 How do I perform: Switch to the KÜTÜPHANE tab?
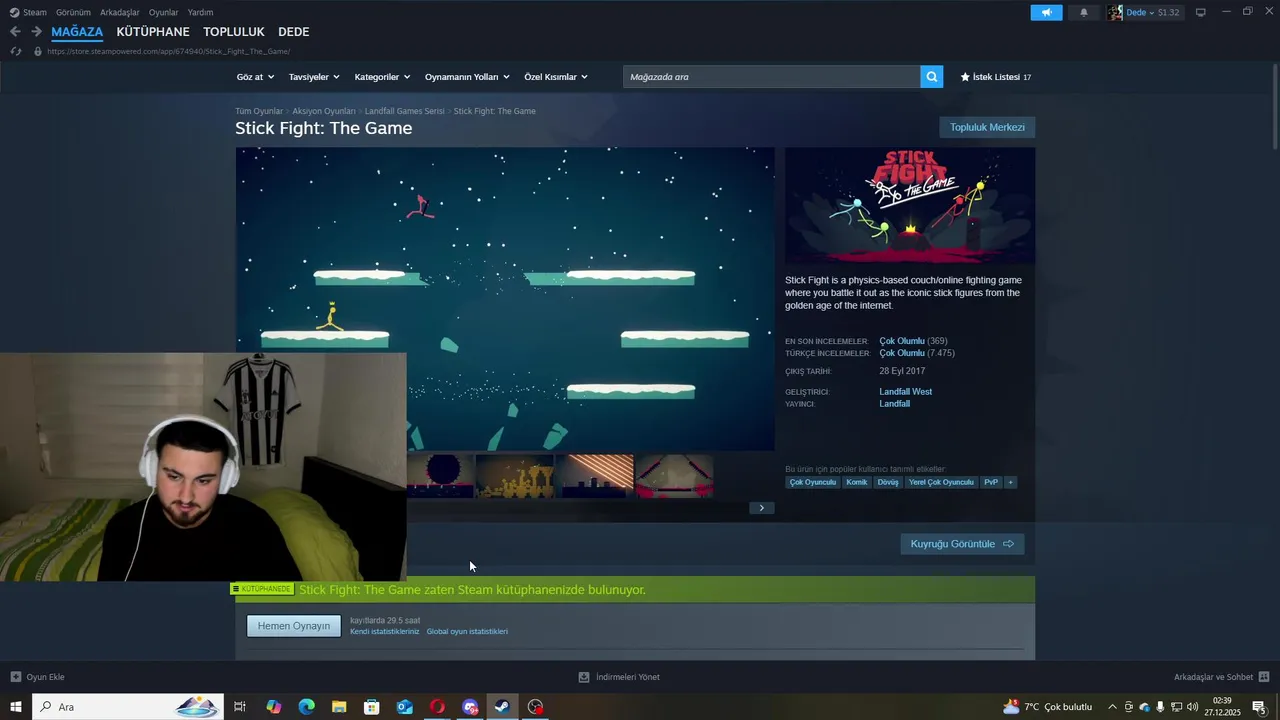(153, 32)
